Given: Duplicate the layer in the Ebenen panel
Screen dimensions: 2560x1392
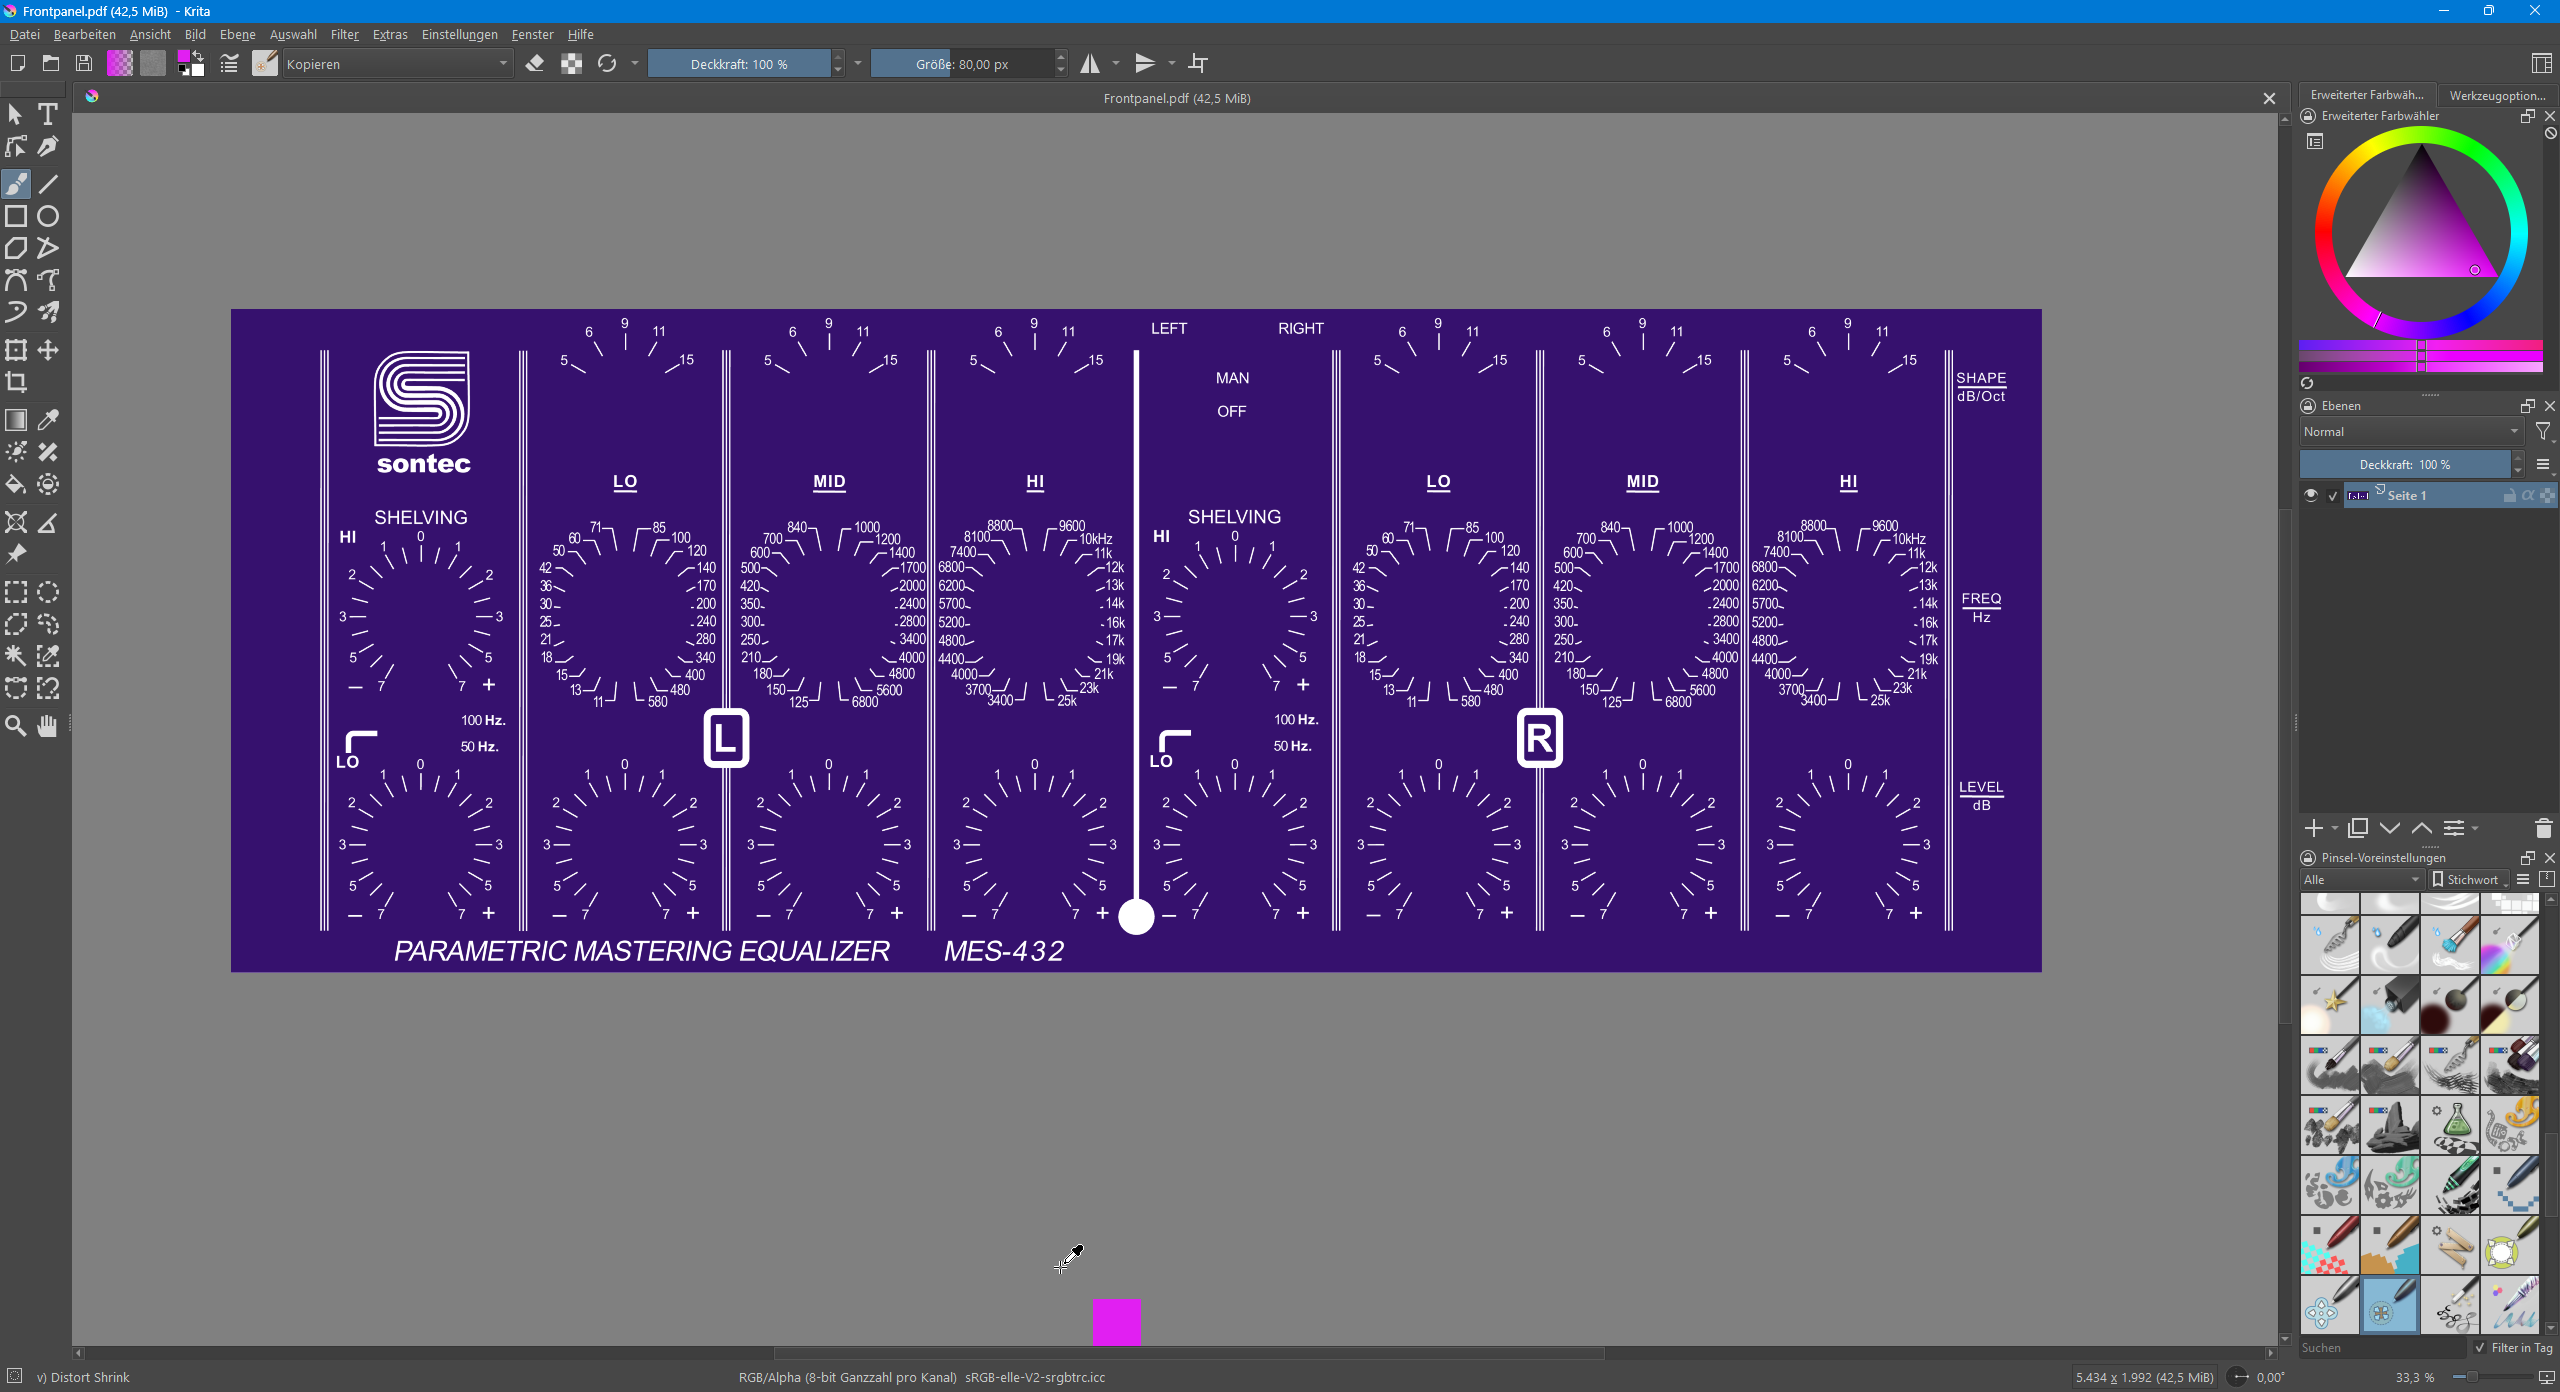Looking at the screenshot, I should point(2358,828).
